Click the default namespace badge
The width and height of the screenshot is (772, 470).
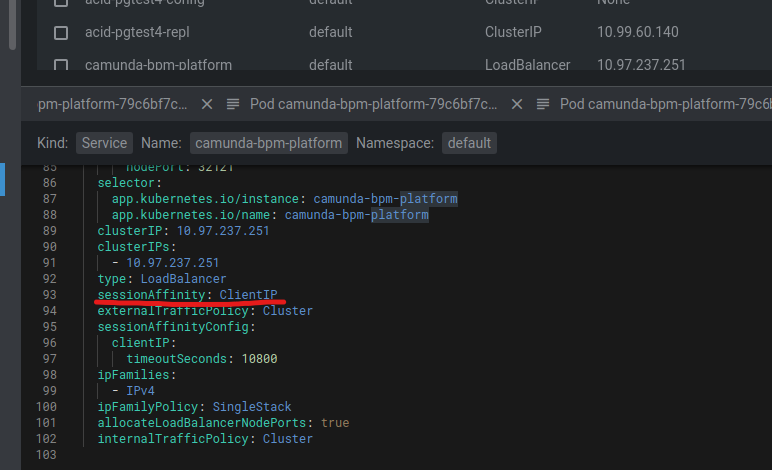click(x=469, y=143)
